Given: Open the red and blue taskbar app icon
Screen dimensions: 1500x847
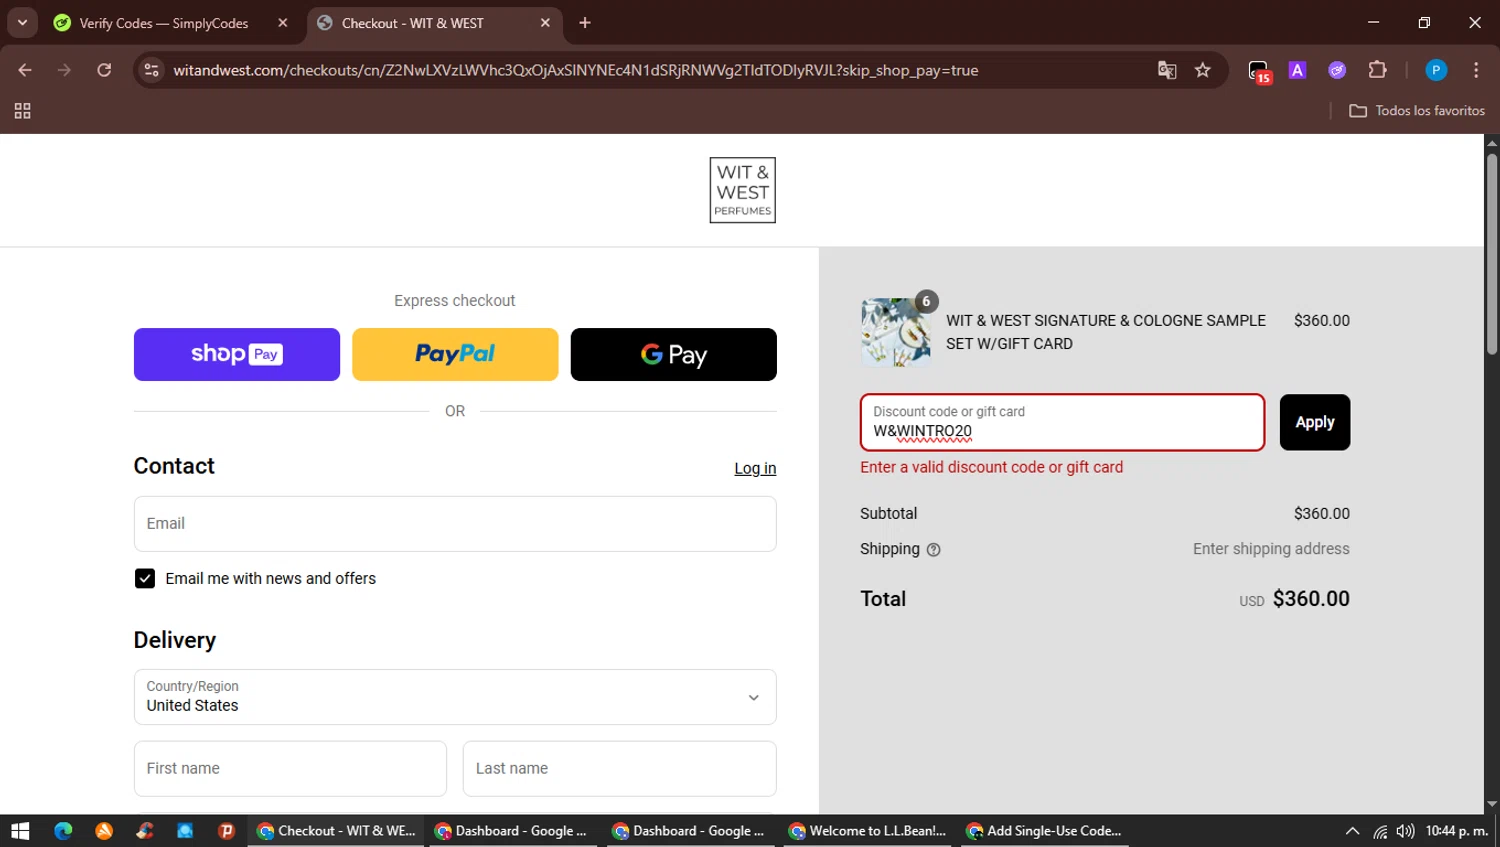Looking at the screenshot, I should click(x=145, y=831).
